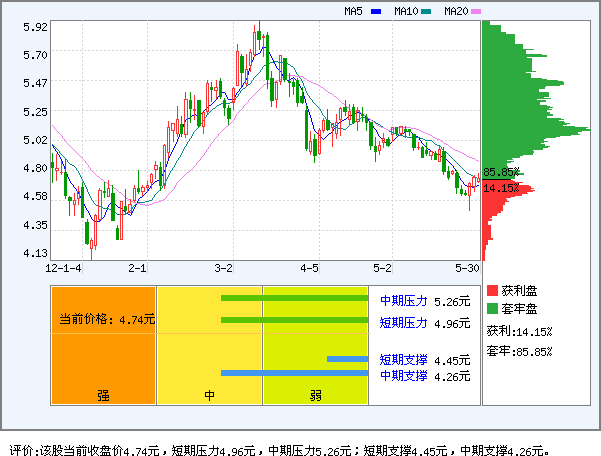Select the orange 当前价格 4.74元 box
This screenshot has height=456, width=601.
[104, 320]
